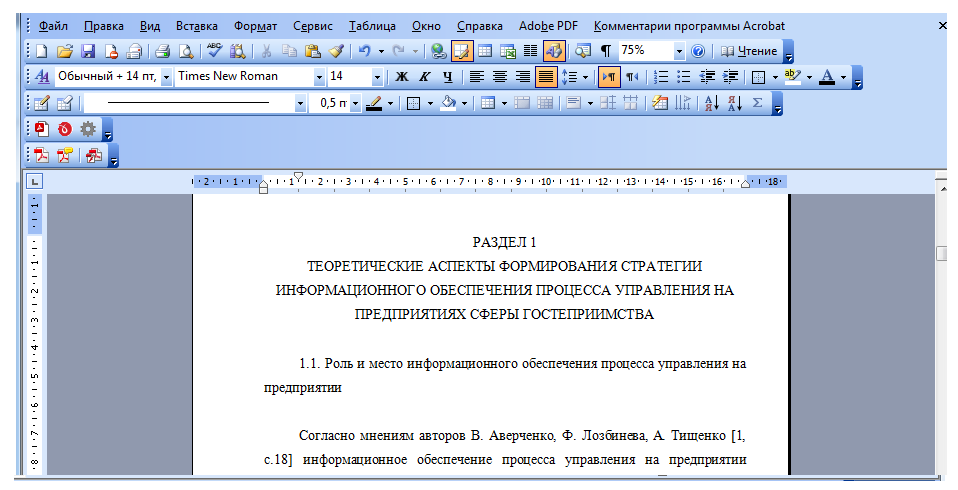Open Комментарии программы Acrobat menu
Image resolution: width=958 pixels, height=490 pixels.
(x=689, y=26)
